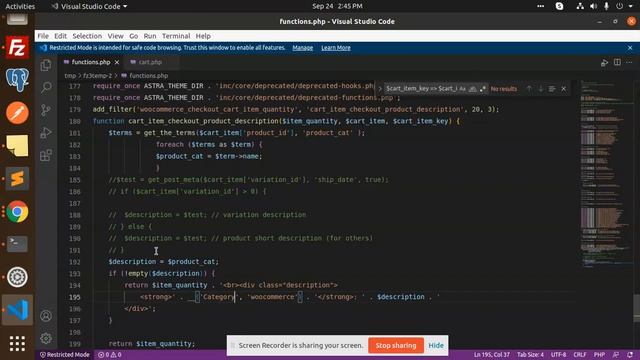Hide the screen sharing notification
640x360 pixels.
[x=436, y=345]
